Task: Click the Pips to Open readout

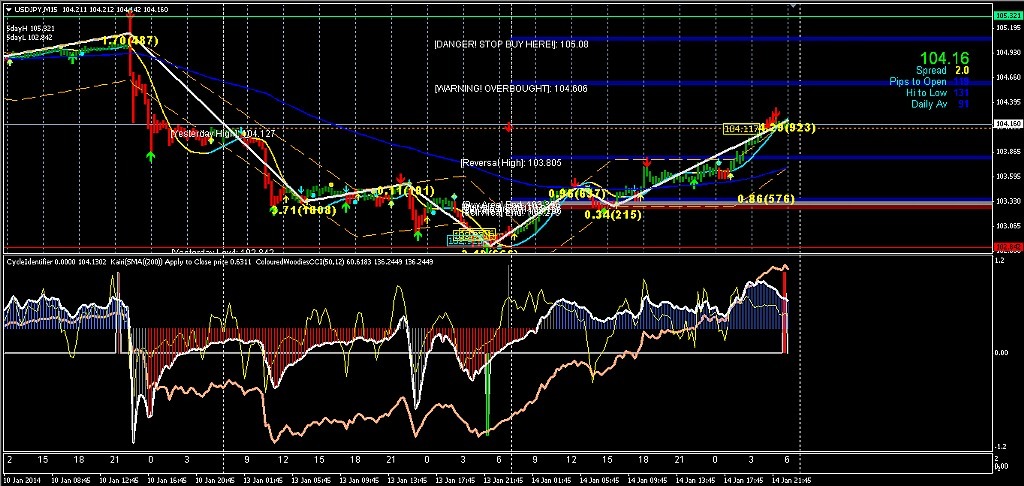Action: pos(929,82)
